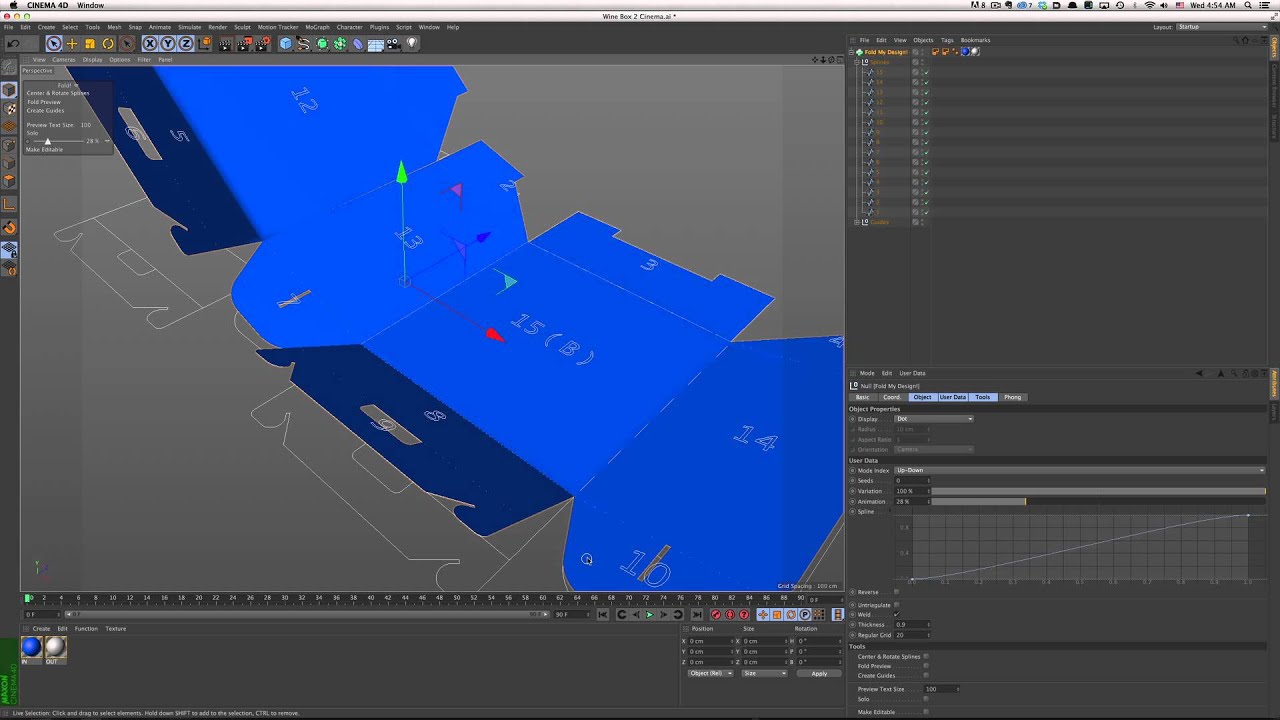The image size is (1280, 720).
Task: Open the Object Manager Tags menu
Action: click(947, 40)
